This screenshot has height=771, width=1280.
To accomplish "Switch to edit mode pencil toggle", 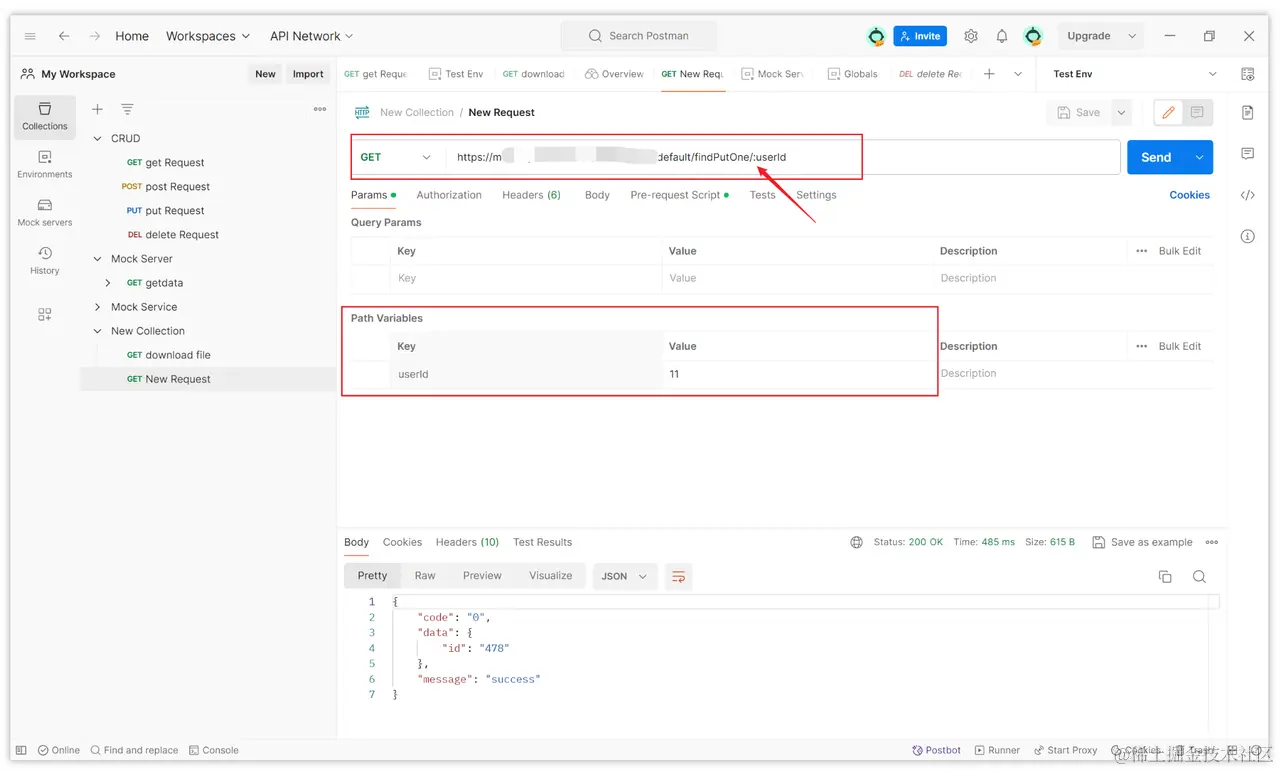I will point(1167,113).
